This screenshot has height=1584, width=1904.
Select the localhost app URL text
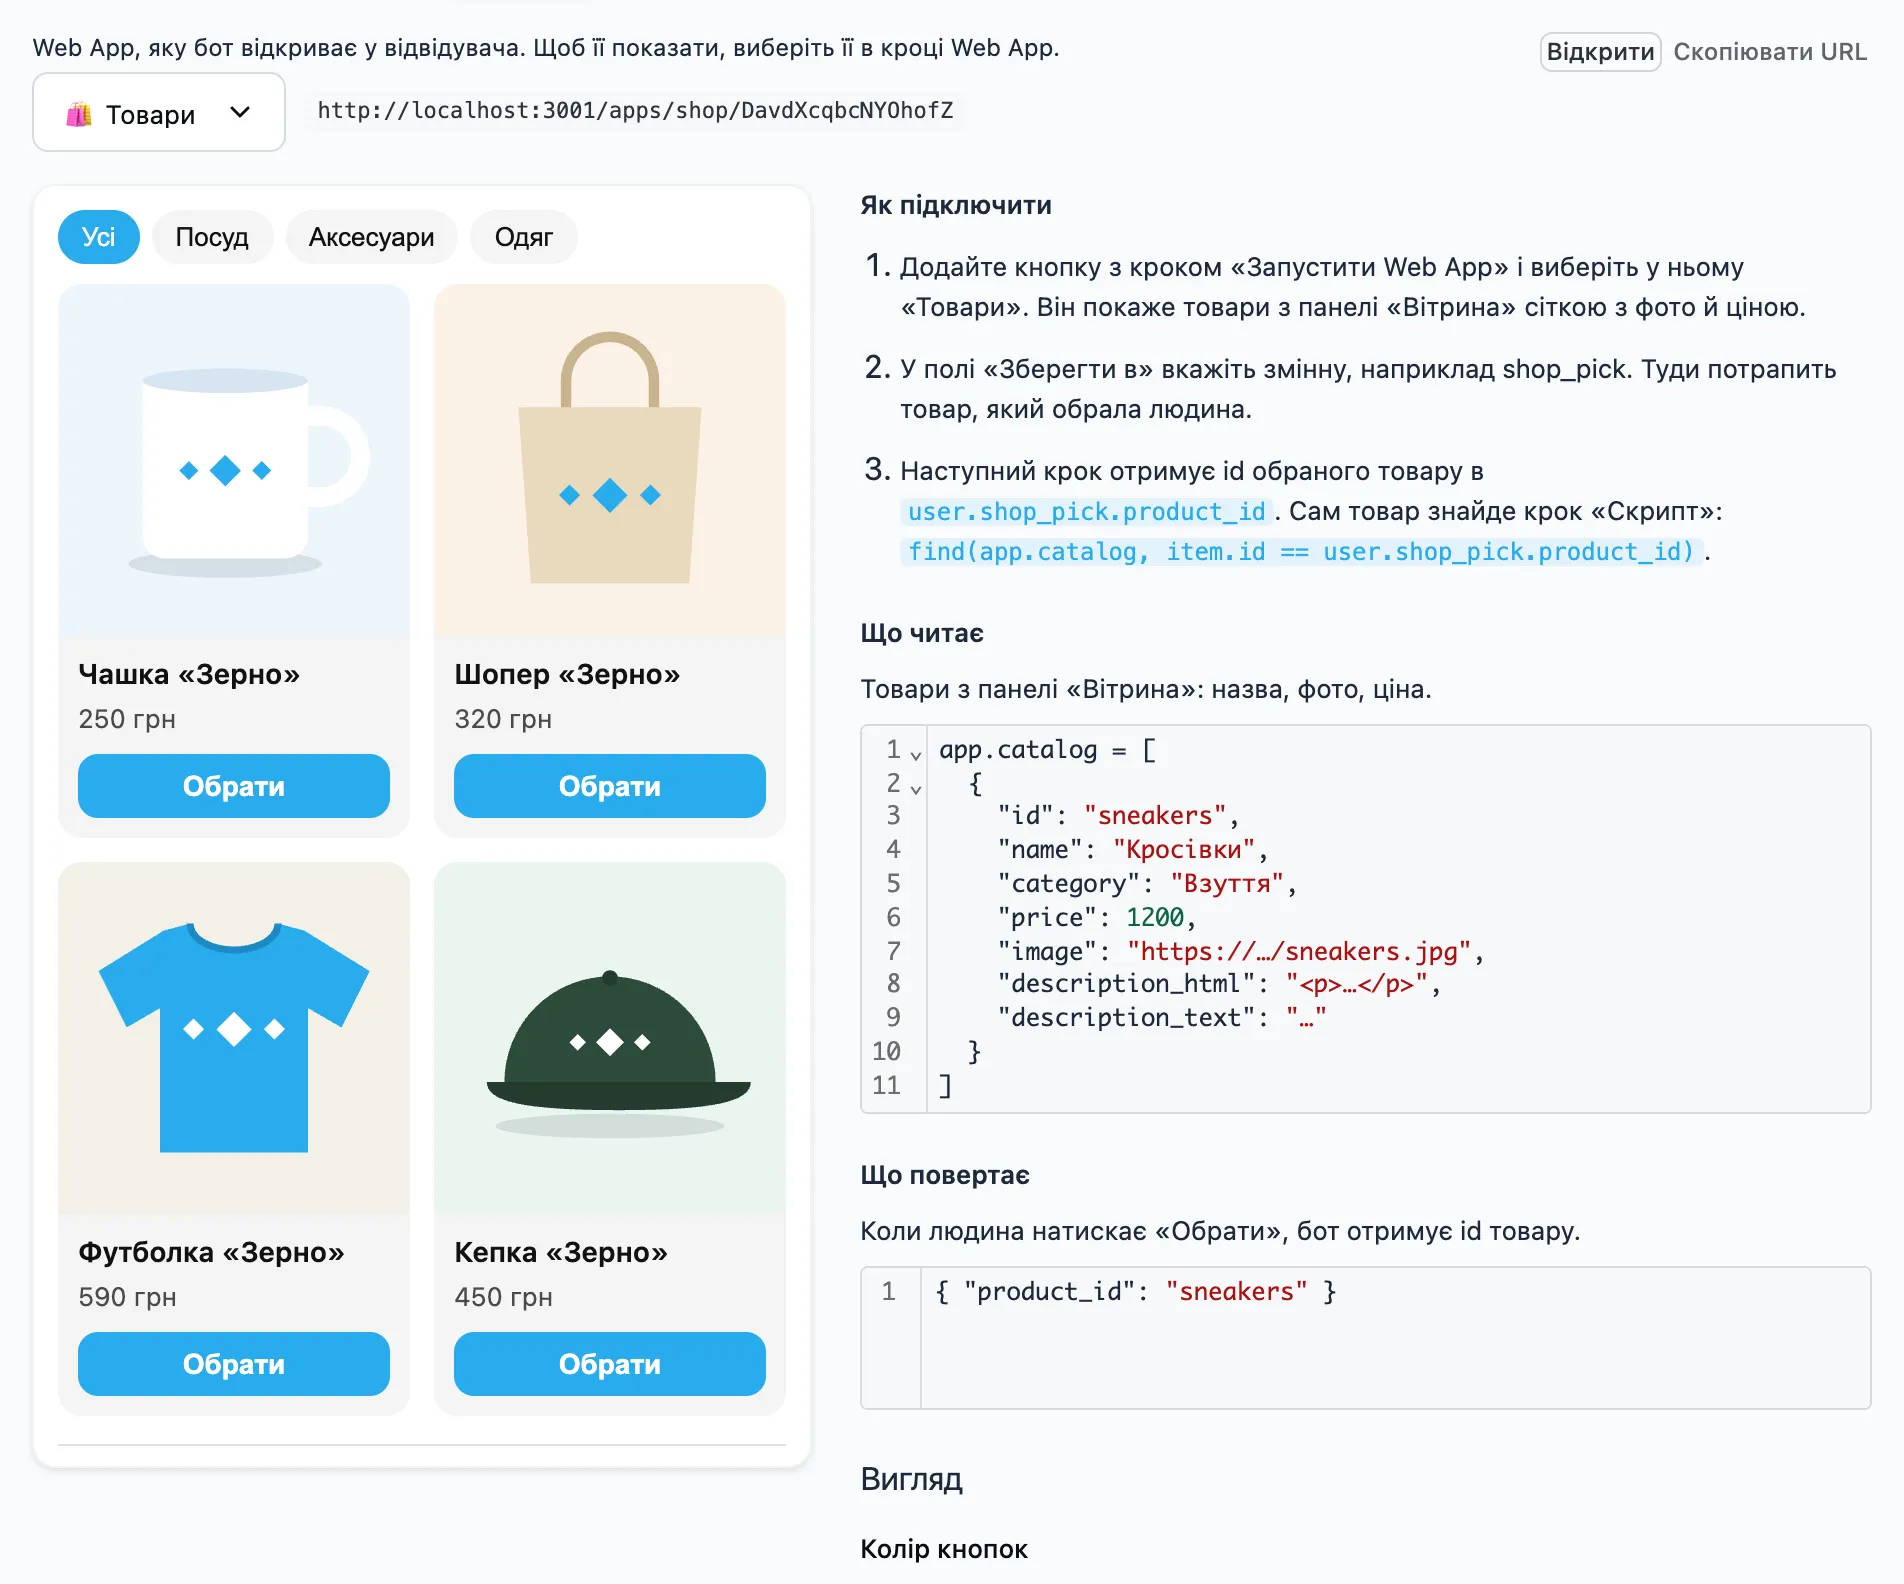point(635,110)
